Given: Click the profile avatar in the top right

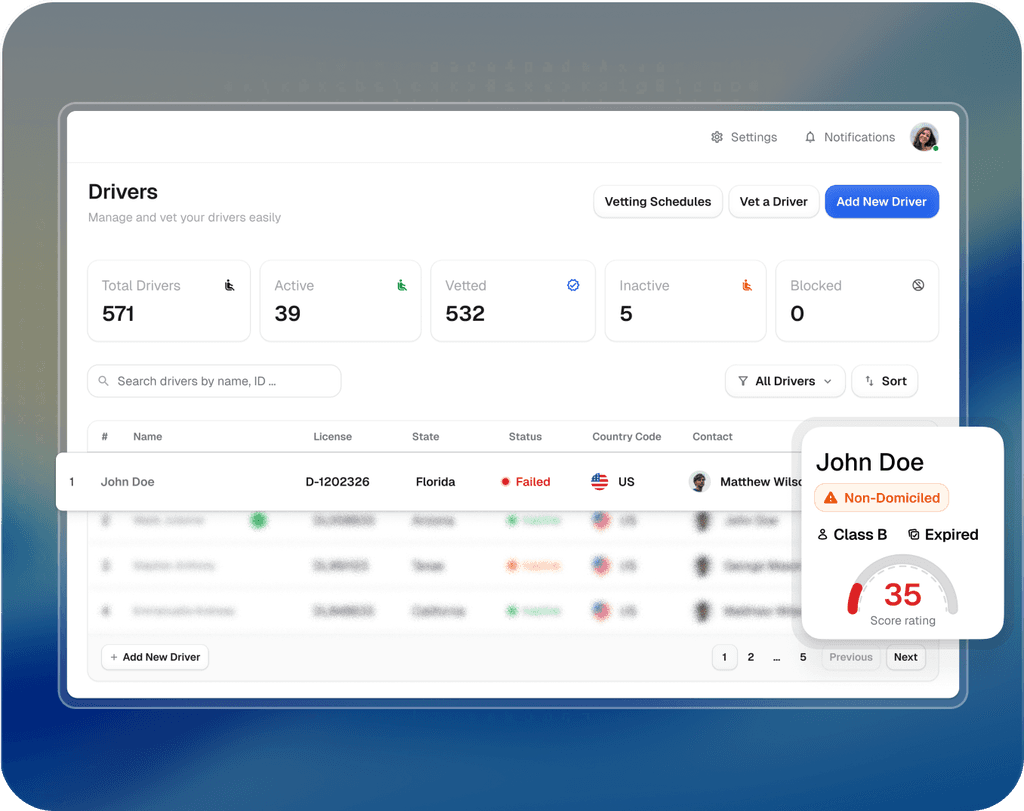Looking at the screenshot, I should coord(923,137).
